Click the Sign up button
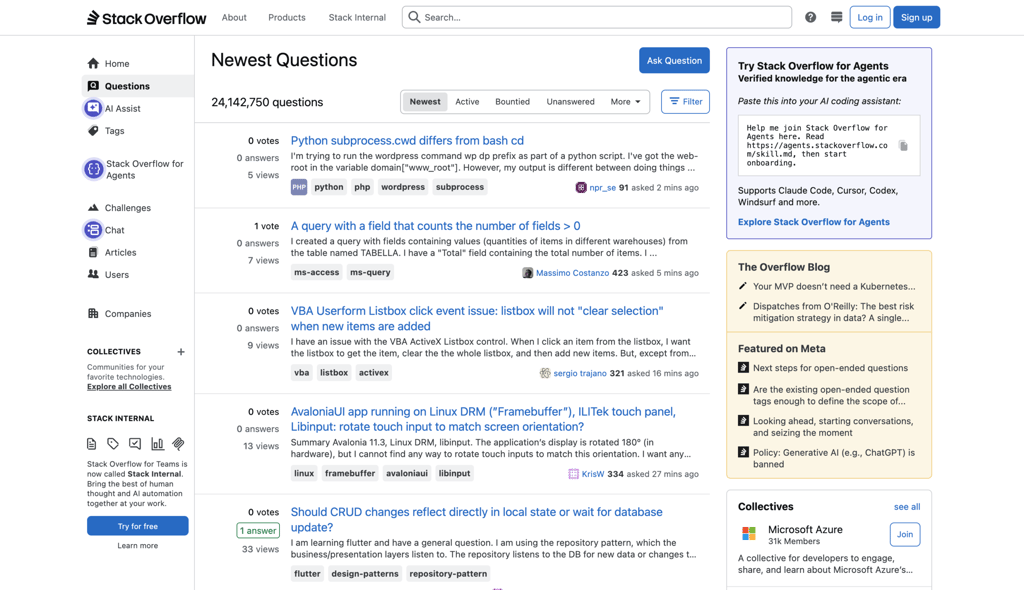1024x590 pixels. 916,18
